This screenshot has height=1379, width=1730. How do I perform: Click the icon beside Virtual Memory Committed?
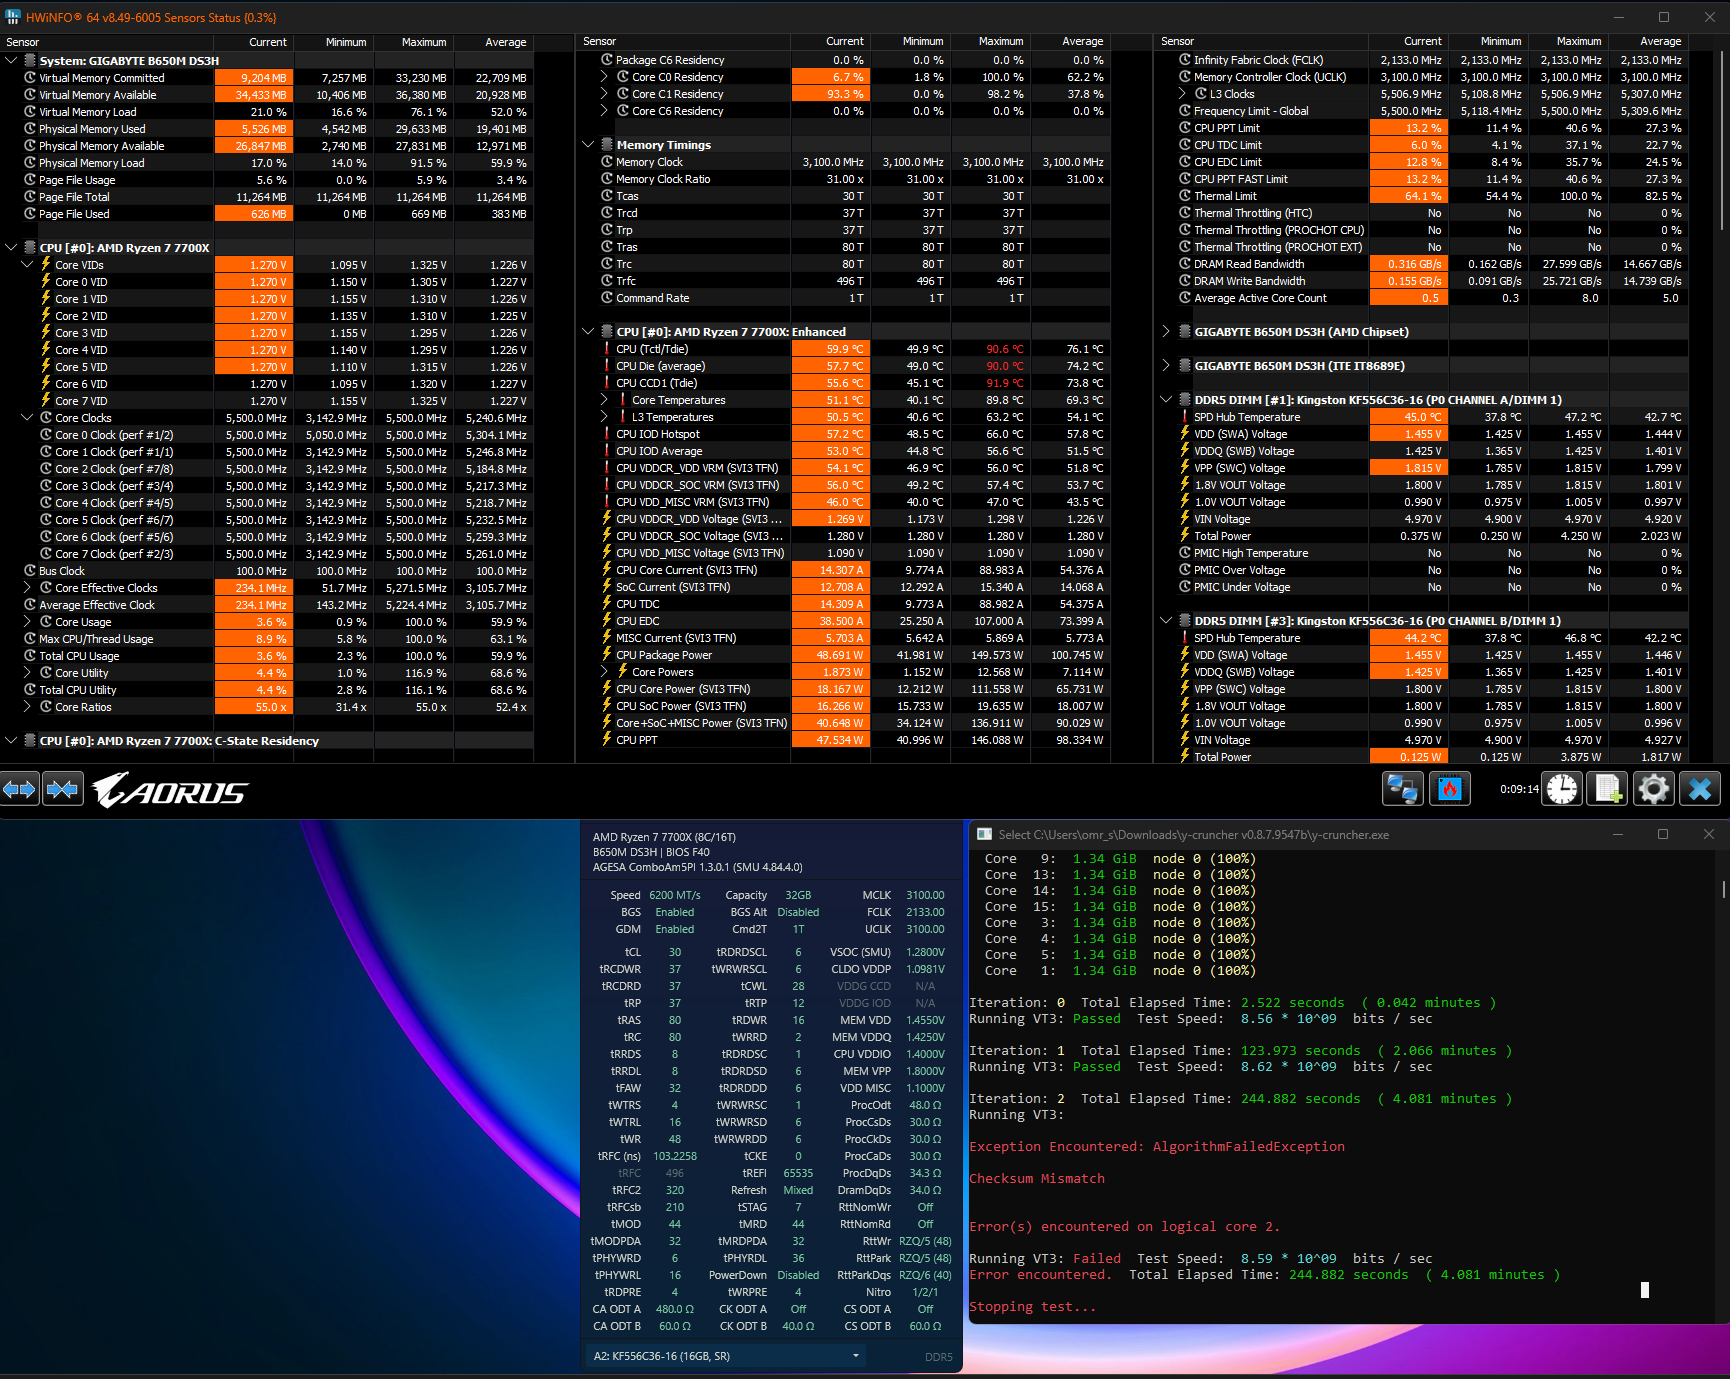coord(30,78)
